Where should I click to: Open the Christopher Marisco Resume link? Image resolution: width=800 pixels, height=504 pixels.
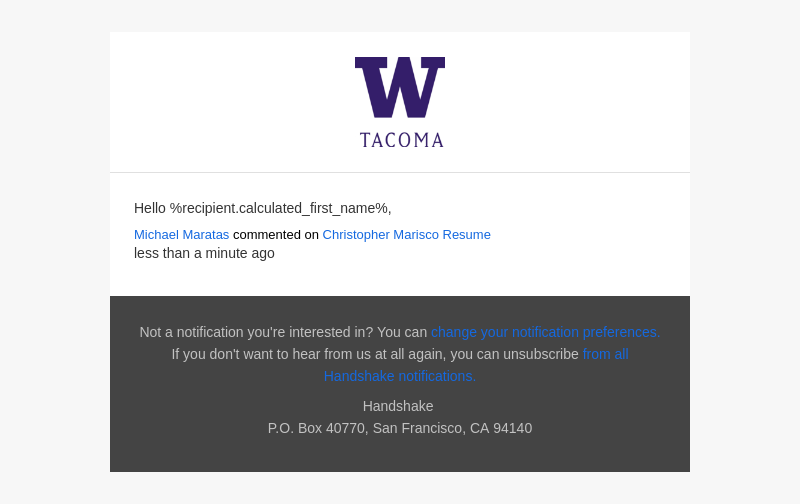pyautogui.click(x=407, y=235)
